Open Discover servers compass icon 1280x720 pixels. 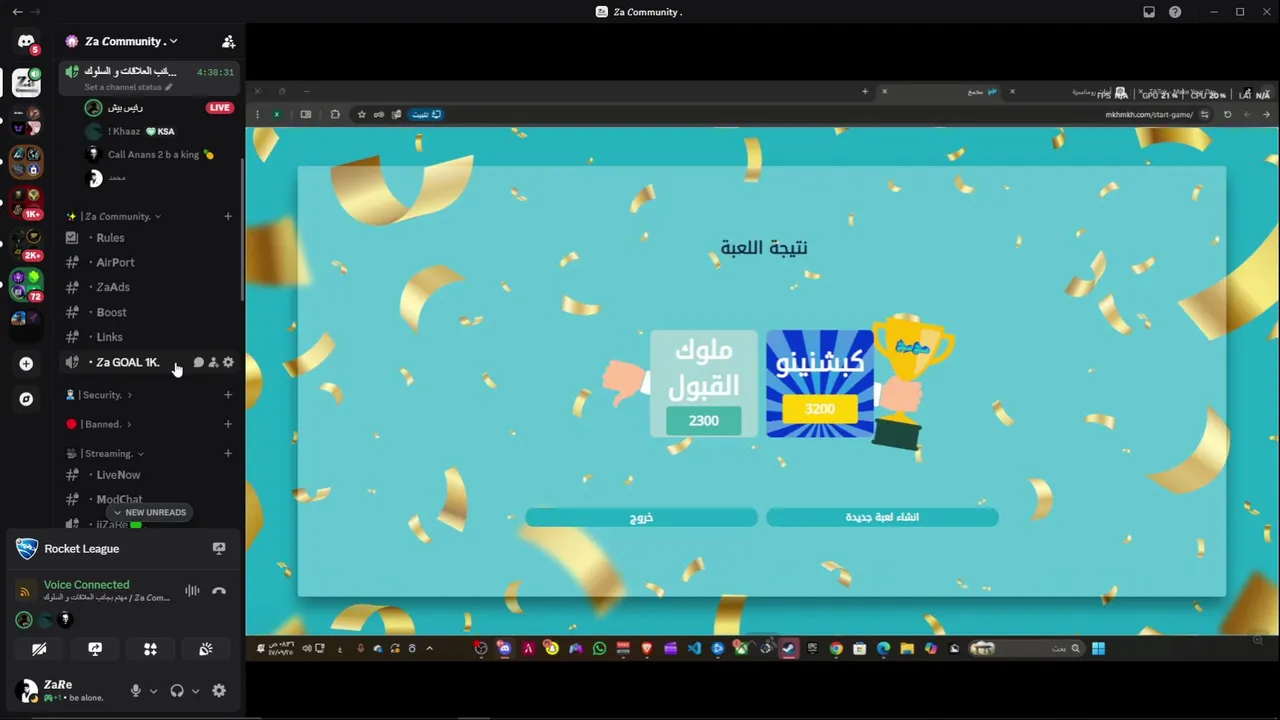26,399
